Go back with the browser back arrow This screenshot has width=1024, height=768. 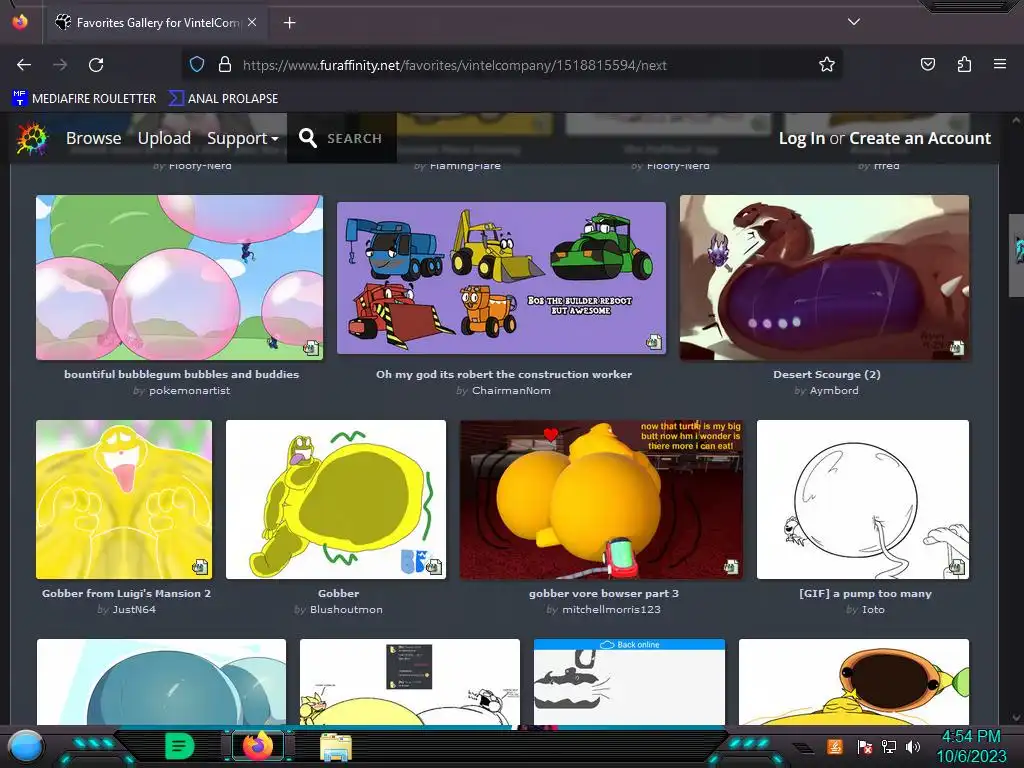click(x=24, y=65)
